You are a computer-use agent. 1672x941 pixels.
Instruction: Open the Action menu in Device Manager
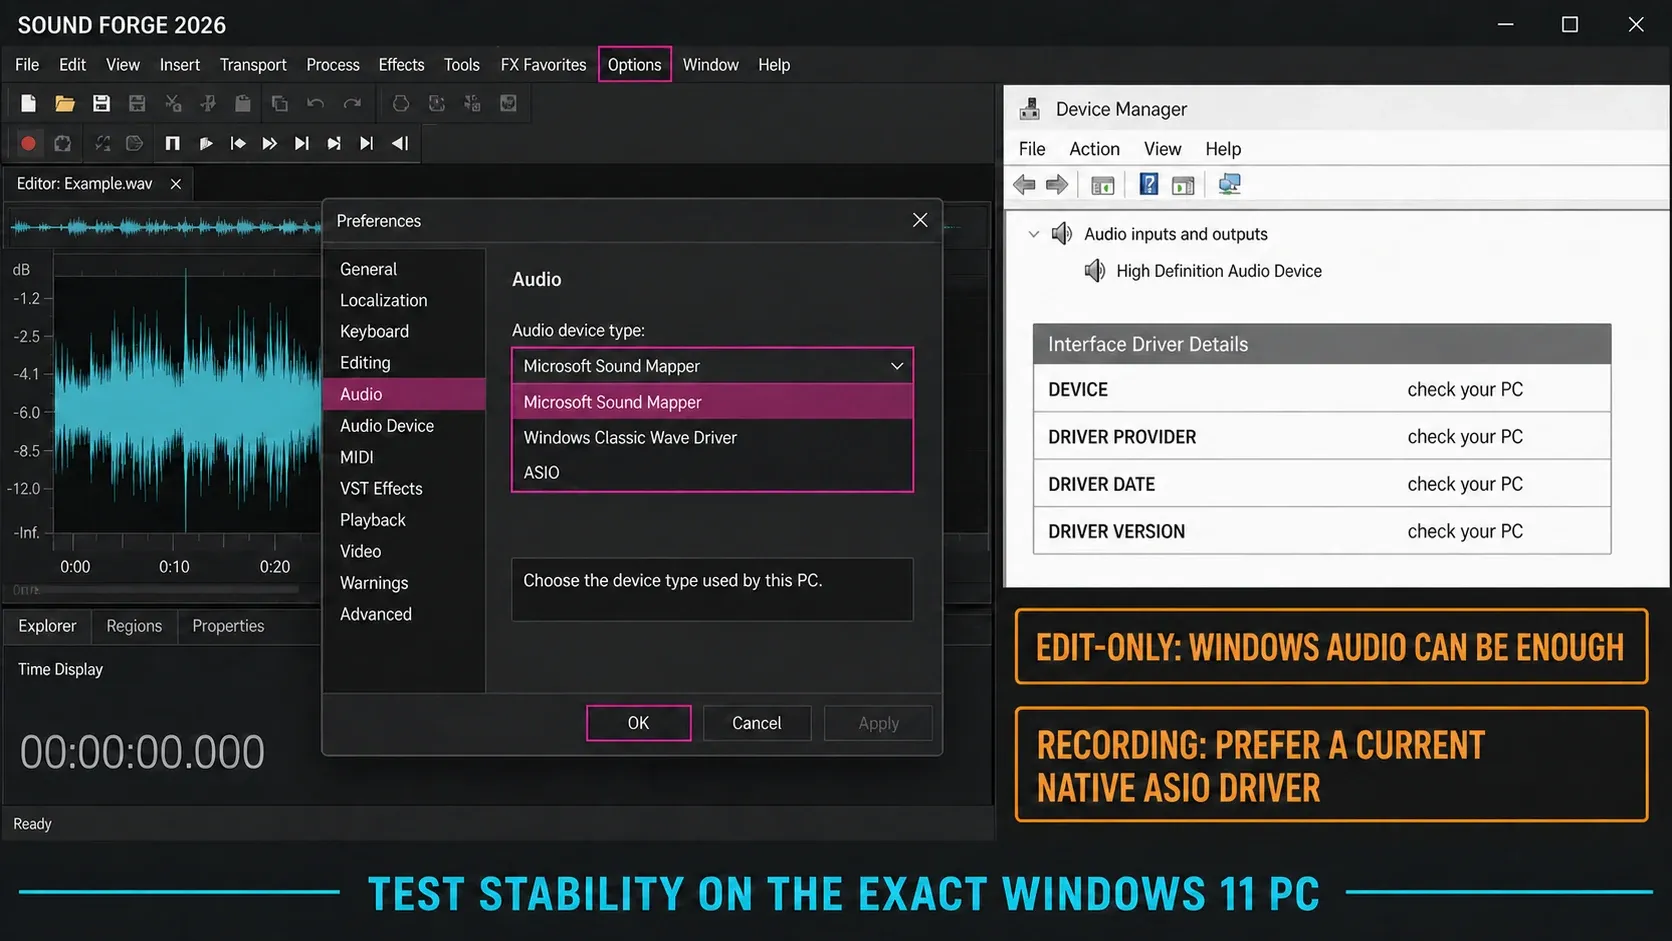point(1094,149)
